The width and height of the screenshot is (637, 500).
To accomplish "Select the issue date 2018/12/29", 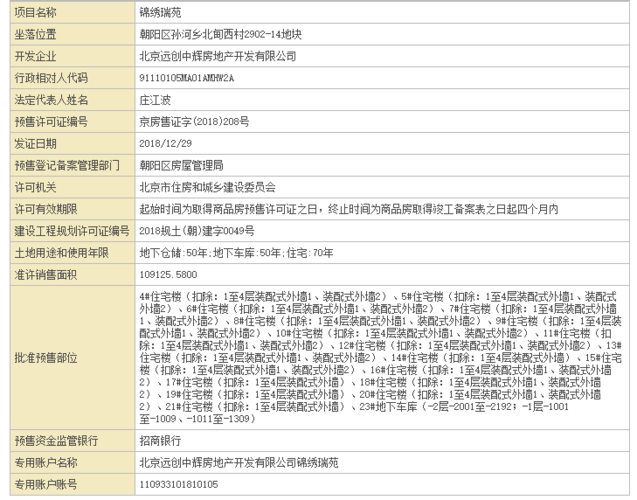I will coord(166,143).
